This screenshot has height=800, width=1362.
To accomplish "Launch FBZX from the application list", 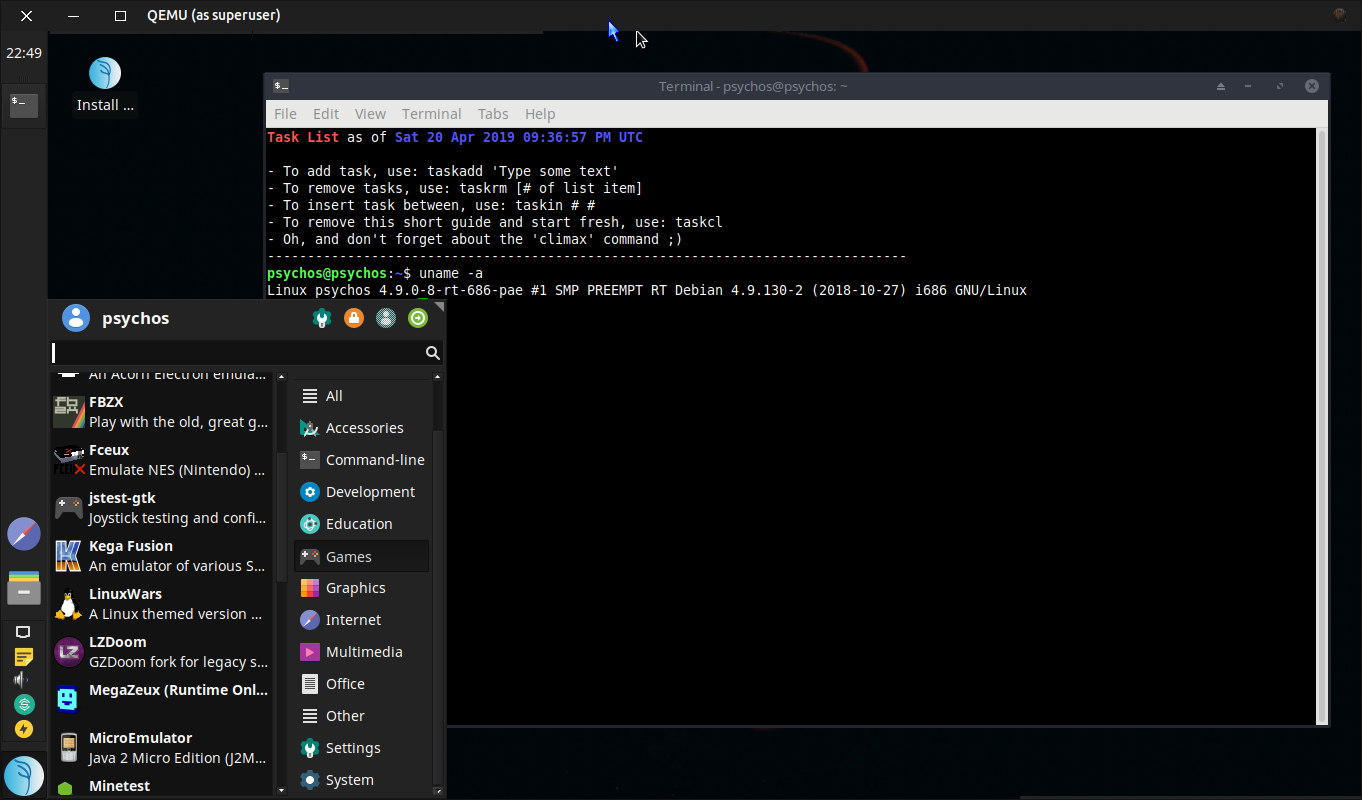I will tap(160, 412).
